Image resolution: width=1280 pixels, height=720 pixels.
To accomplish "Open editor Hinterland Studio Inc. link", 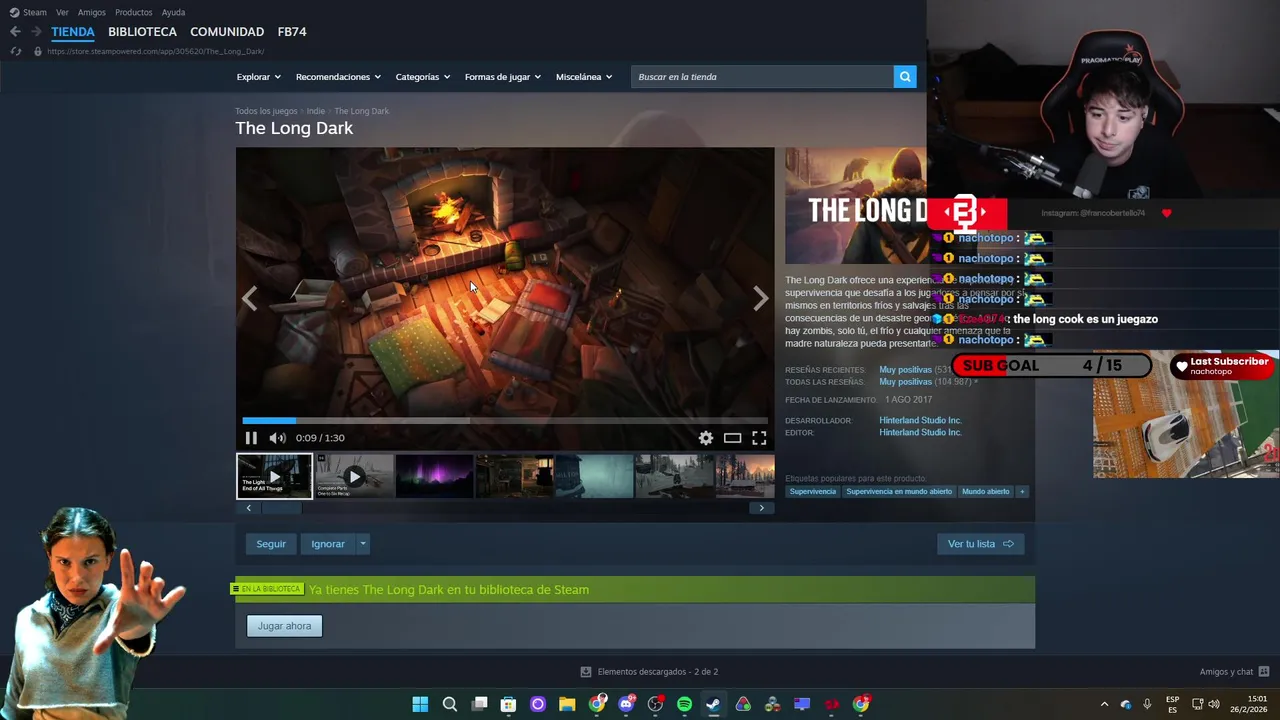I will [920, 433].
